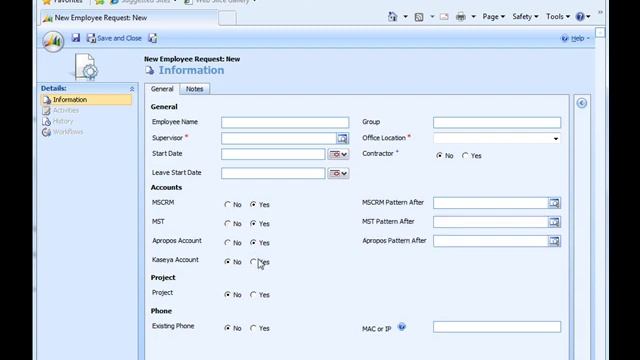Select Yes for Kaseya Account
Viewport: 640px width, 360px height.
coord(253,262)
